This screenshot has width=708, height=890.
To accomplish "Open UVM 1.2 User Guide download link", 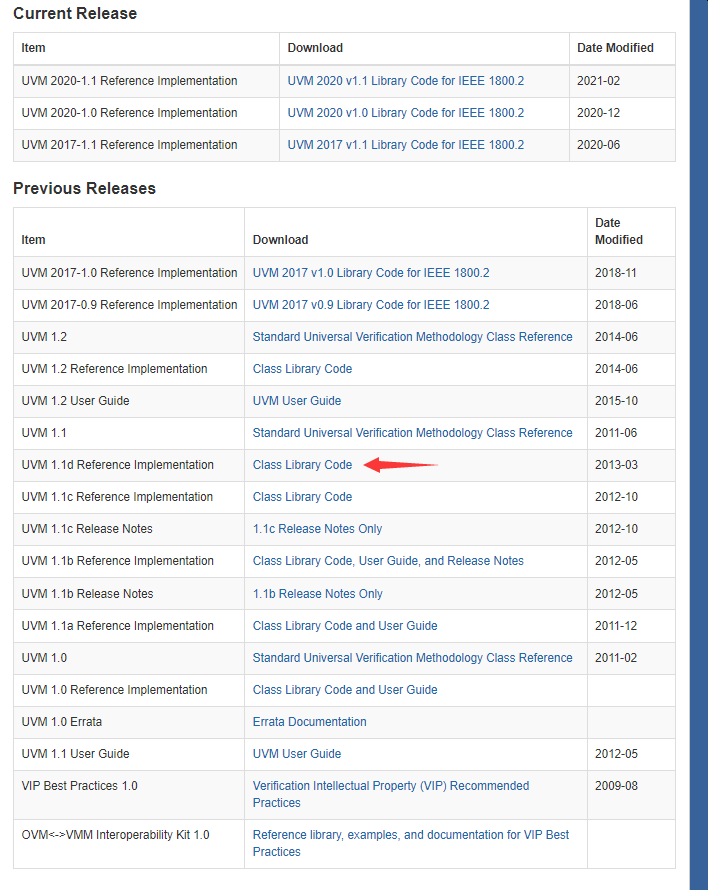I will click(296, 401).
